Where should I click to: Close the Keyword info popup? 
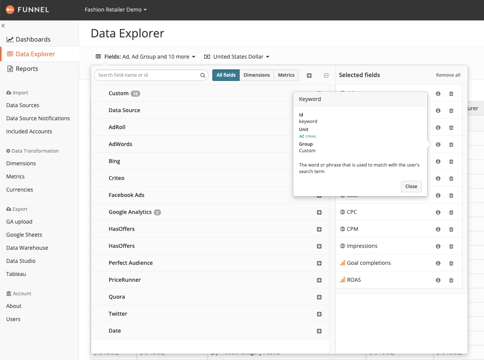click(x=411, y=186)
